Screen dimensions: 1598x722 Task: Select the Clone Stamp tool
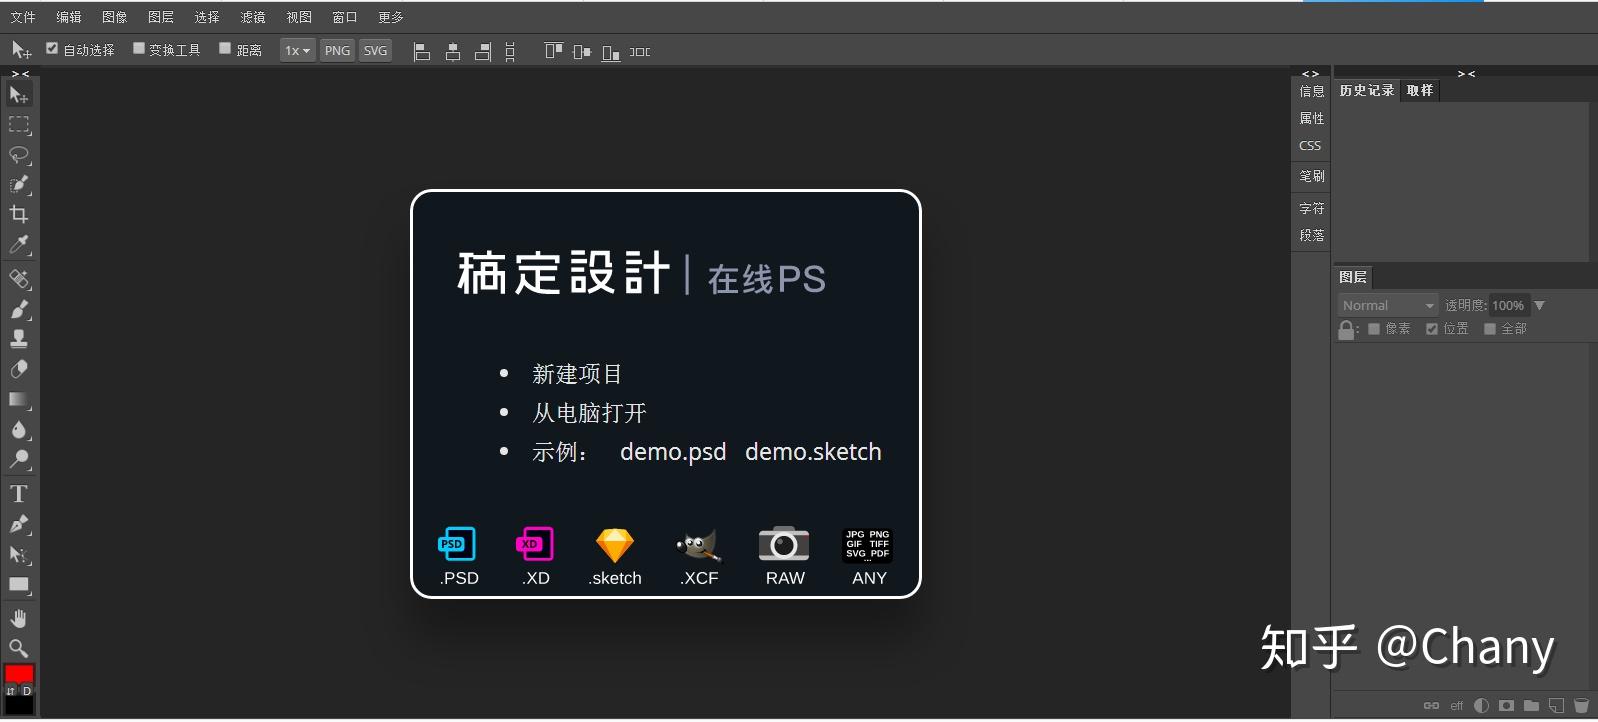19,339
